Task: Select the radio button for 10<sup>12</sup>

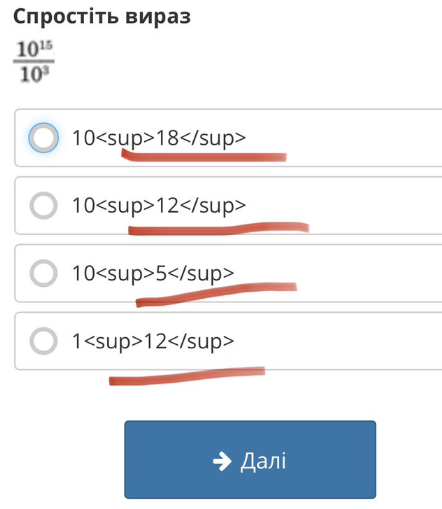Action: [x=43, y=205]
